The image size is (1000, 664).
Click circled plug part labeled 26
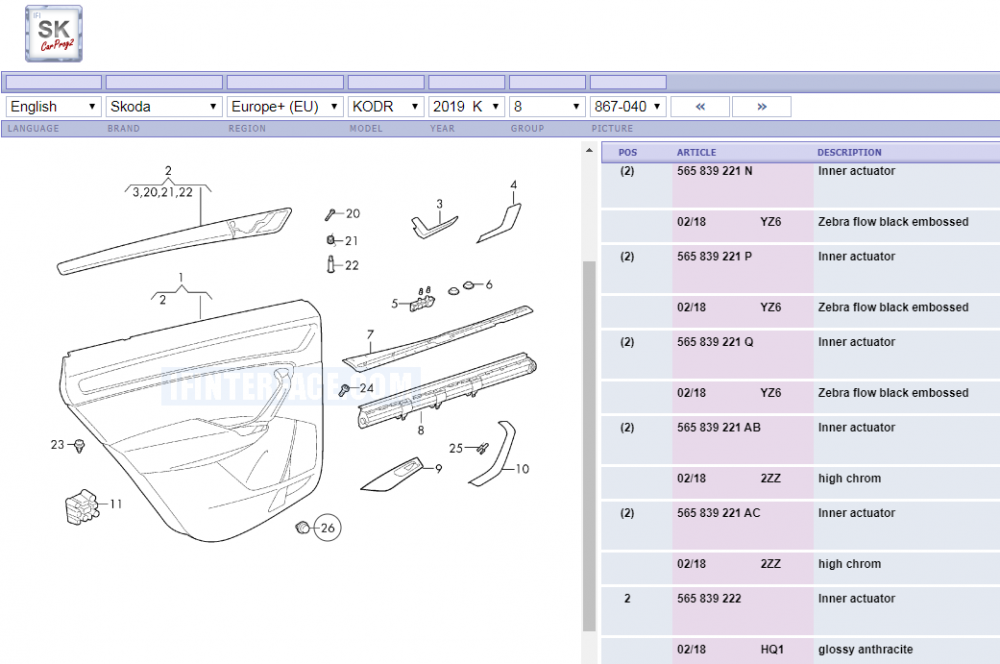tap(303, 527)
